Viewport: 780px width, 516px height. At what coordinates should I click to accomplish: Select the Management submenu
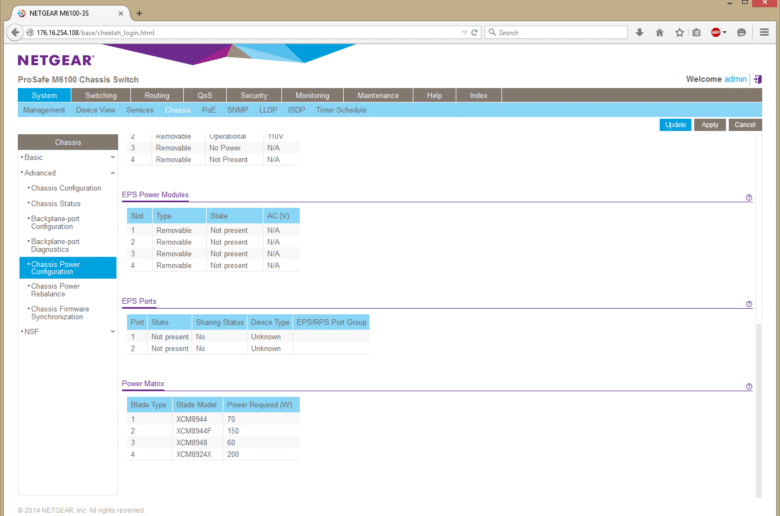[44, 110]
